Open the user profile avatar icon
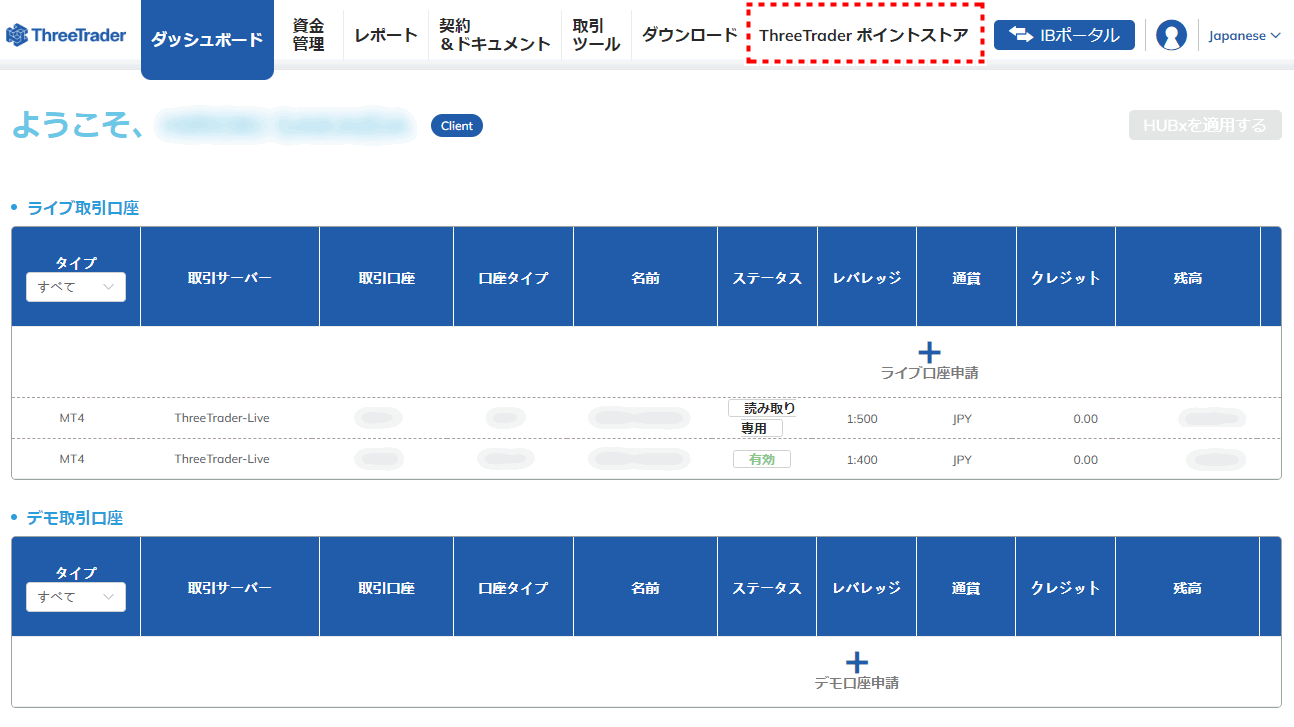 pos(1171,35)
